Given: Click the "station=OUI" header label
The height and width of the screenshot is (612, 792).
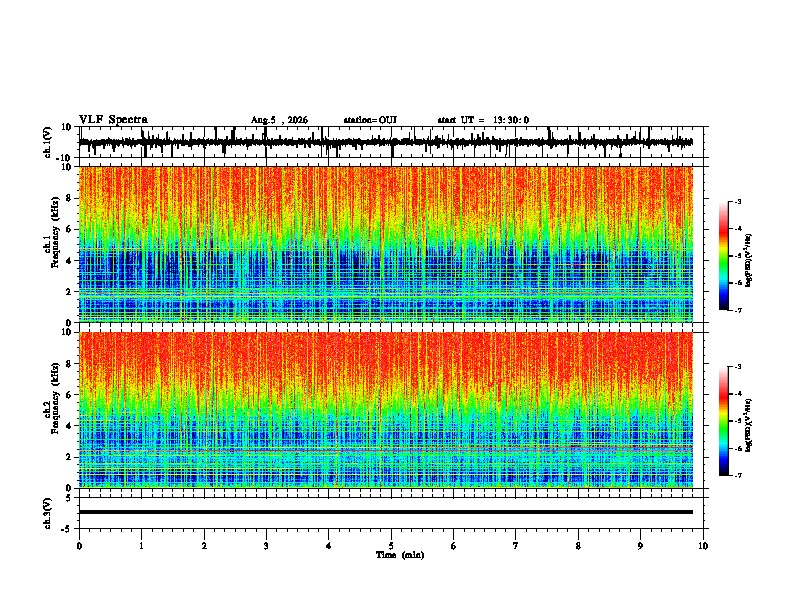Looking at the screenshot, I should pyautogui.click(x=370, y=120).
